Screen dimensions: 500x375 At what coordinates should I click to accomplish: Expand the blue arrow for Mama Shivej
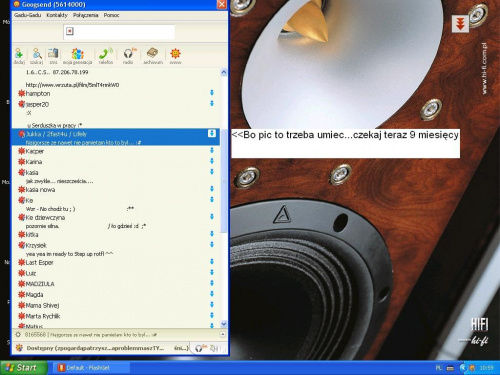212,305
